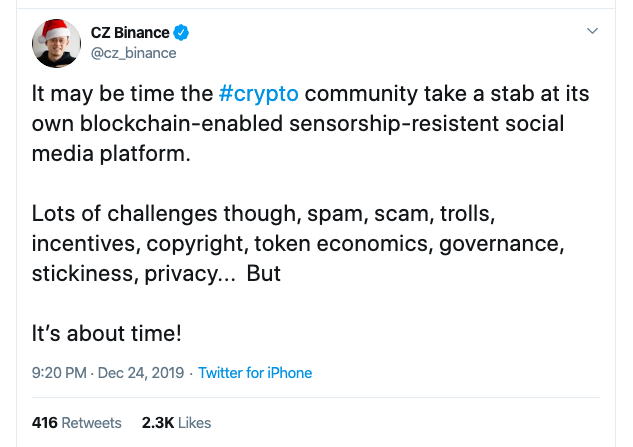Open the #crypto hashtag link

[259, 95]
